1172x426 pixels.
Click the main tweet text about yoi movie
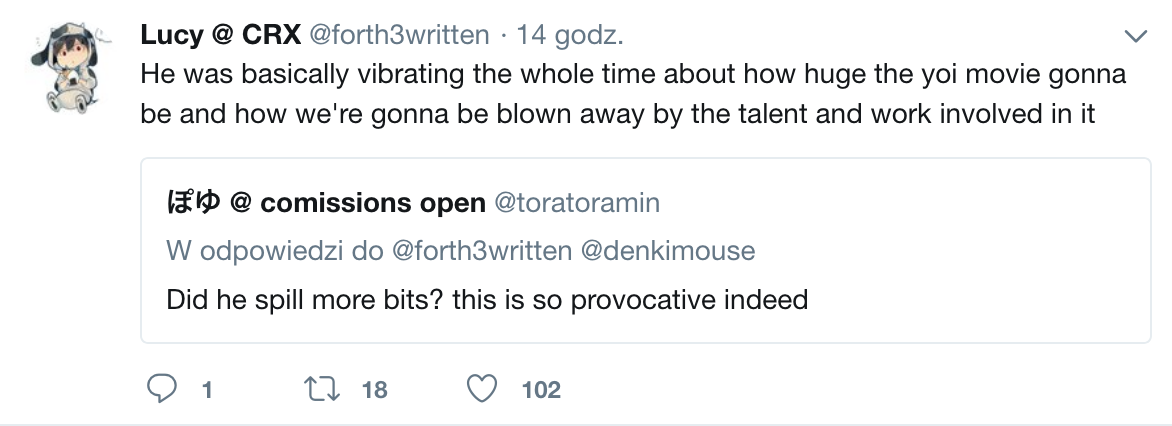[633, 75]
